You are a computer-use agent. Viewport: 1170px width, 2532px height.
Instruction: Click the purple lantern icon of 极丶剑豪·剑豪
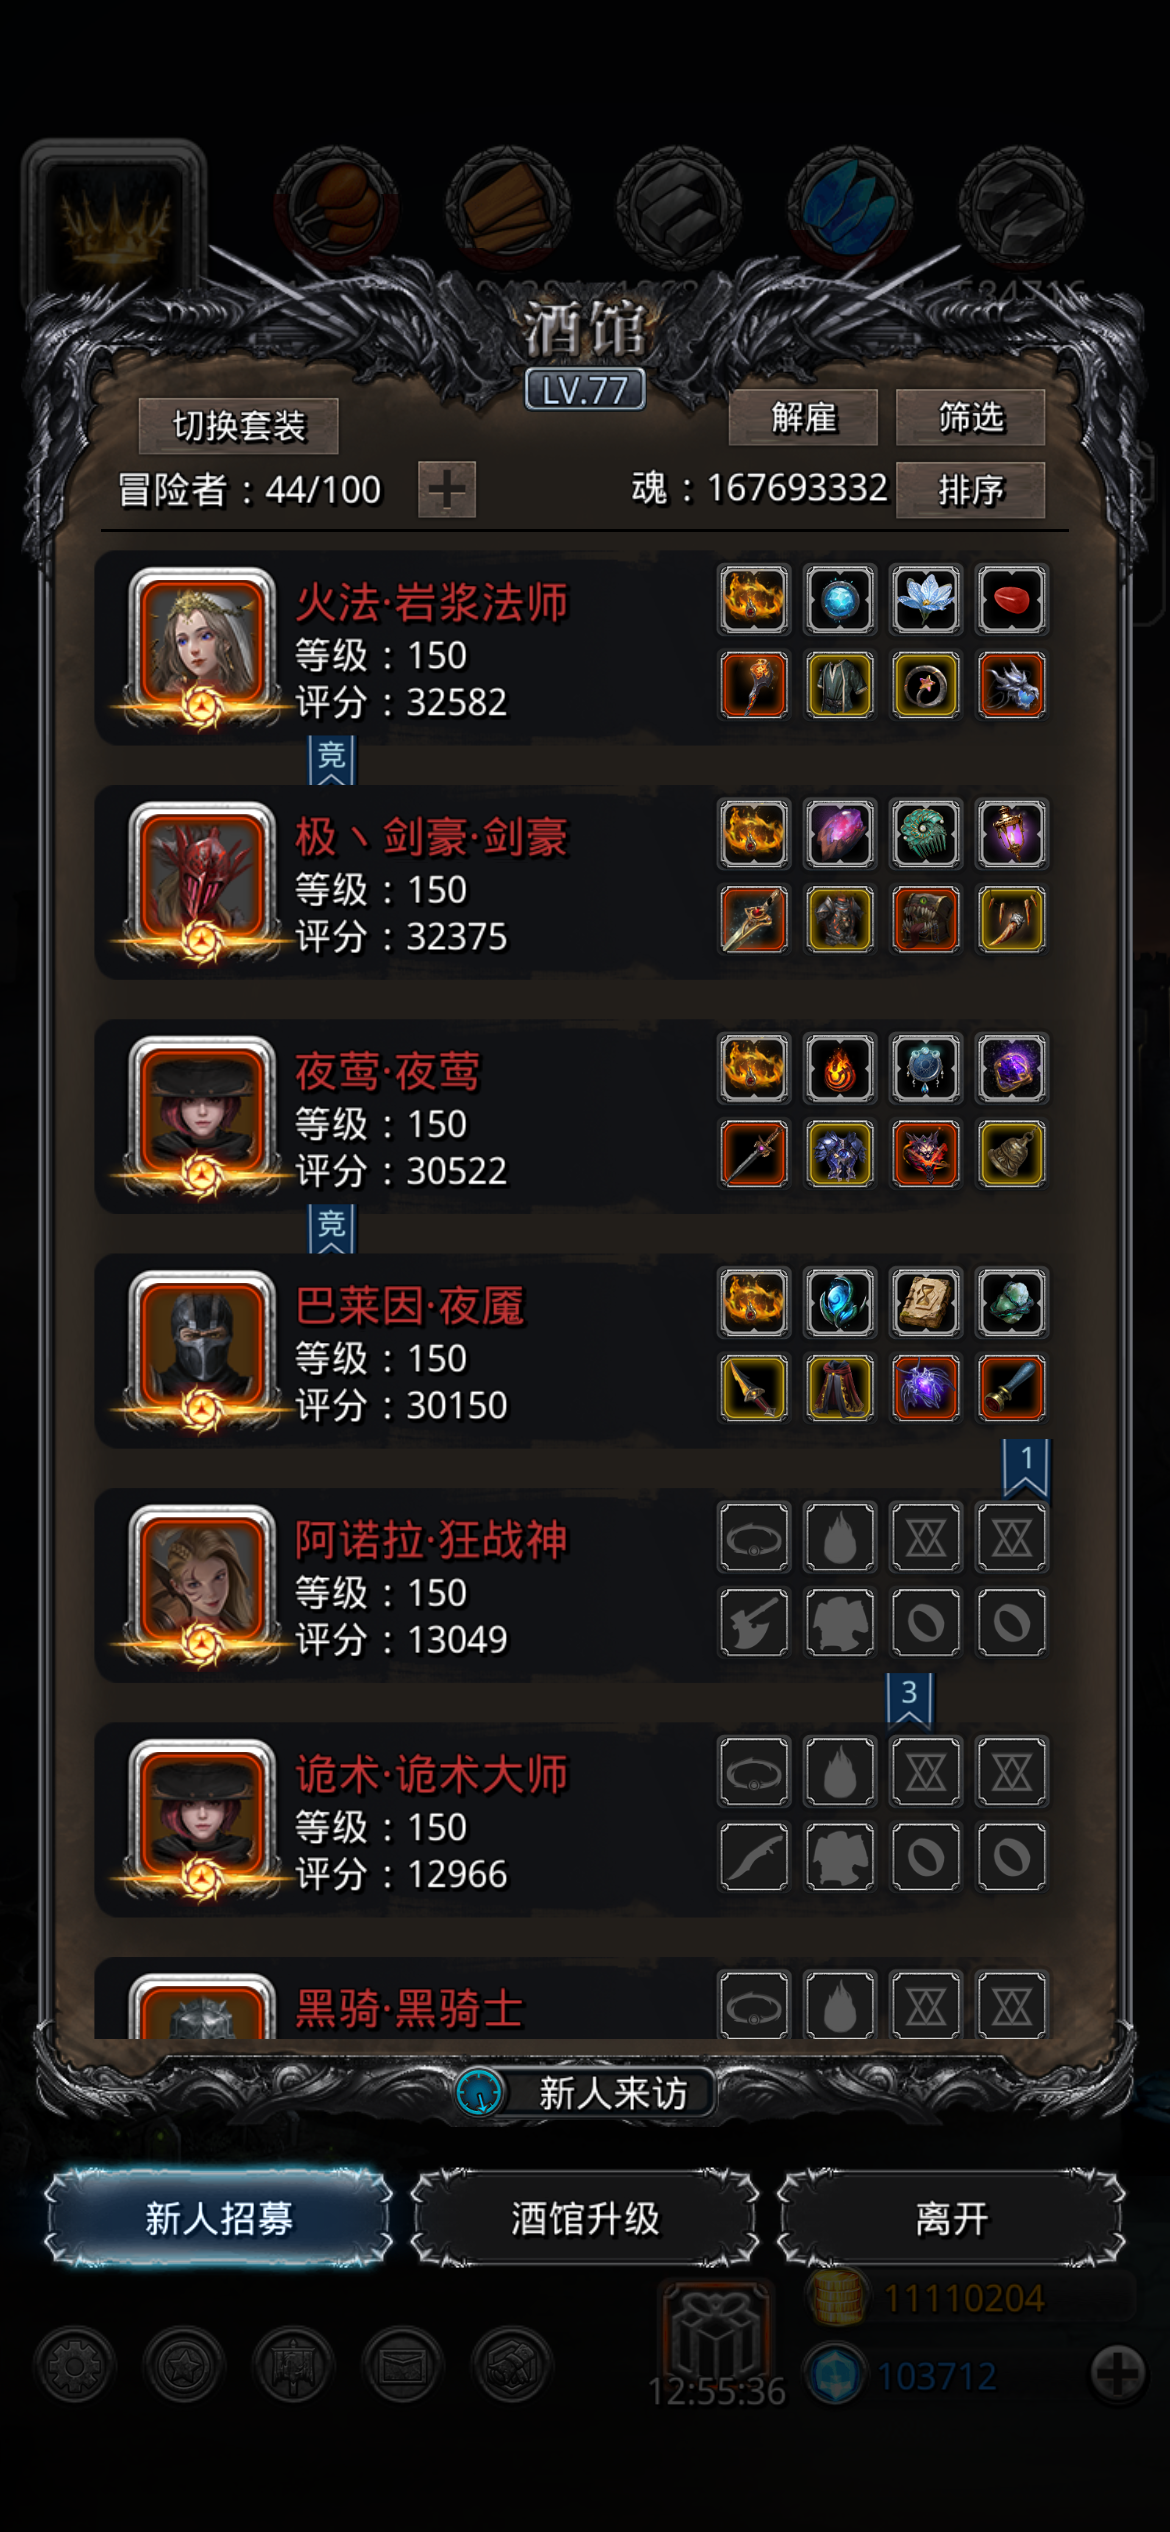pos(1011,834)
